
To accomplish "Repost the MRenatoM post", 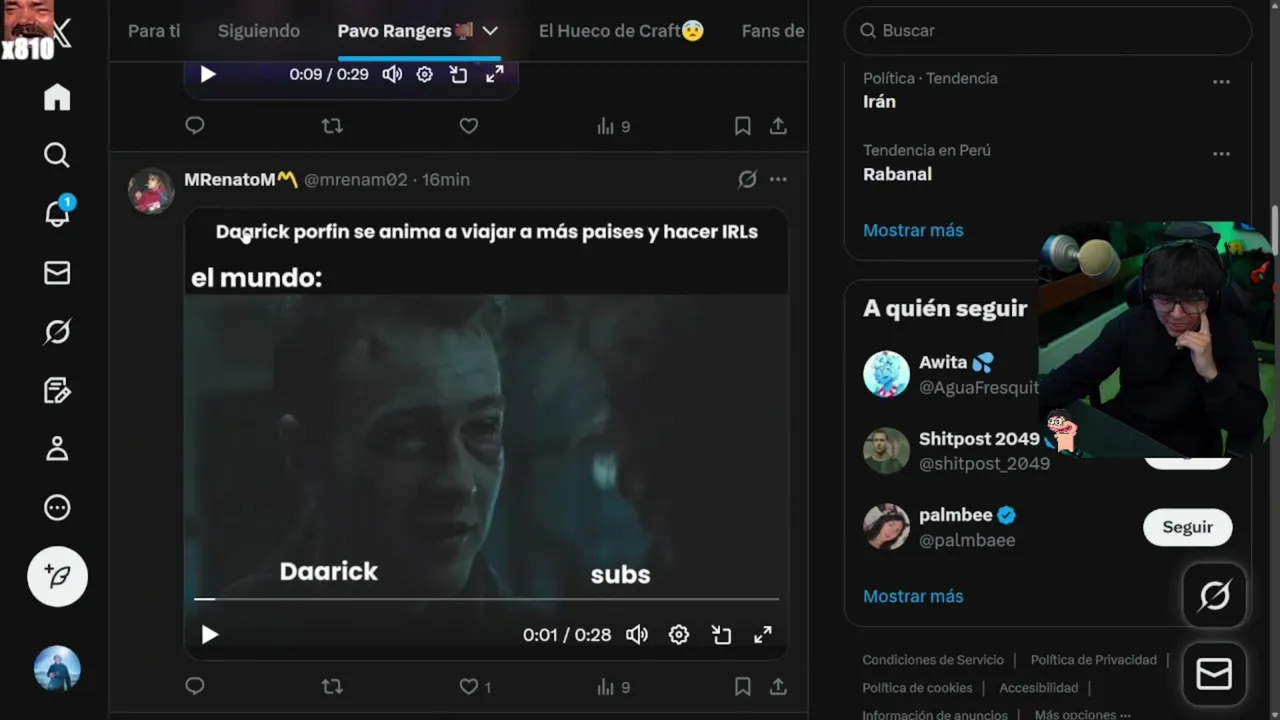I will (x=332, y=686).
